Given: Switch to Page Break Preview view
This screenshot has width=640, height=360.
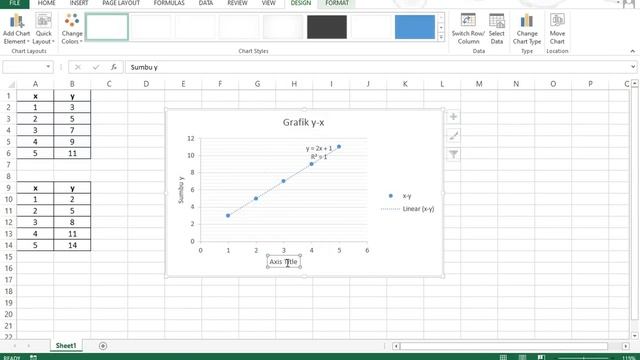Looking at the screenshot, I should pos(541,357).
